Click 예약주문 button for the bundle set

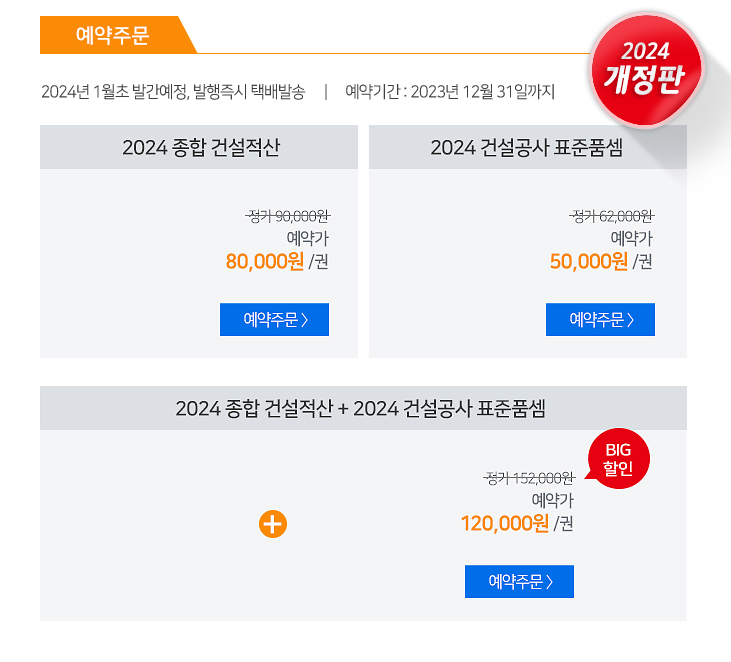pyautogui.click(x=519, y=581)
